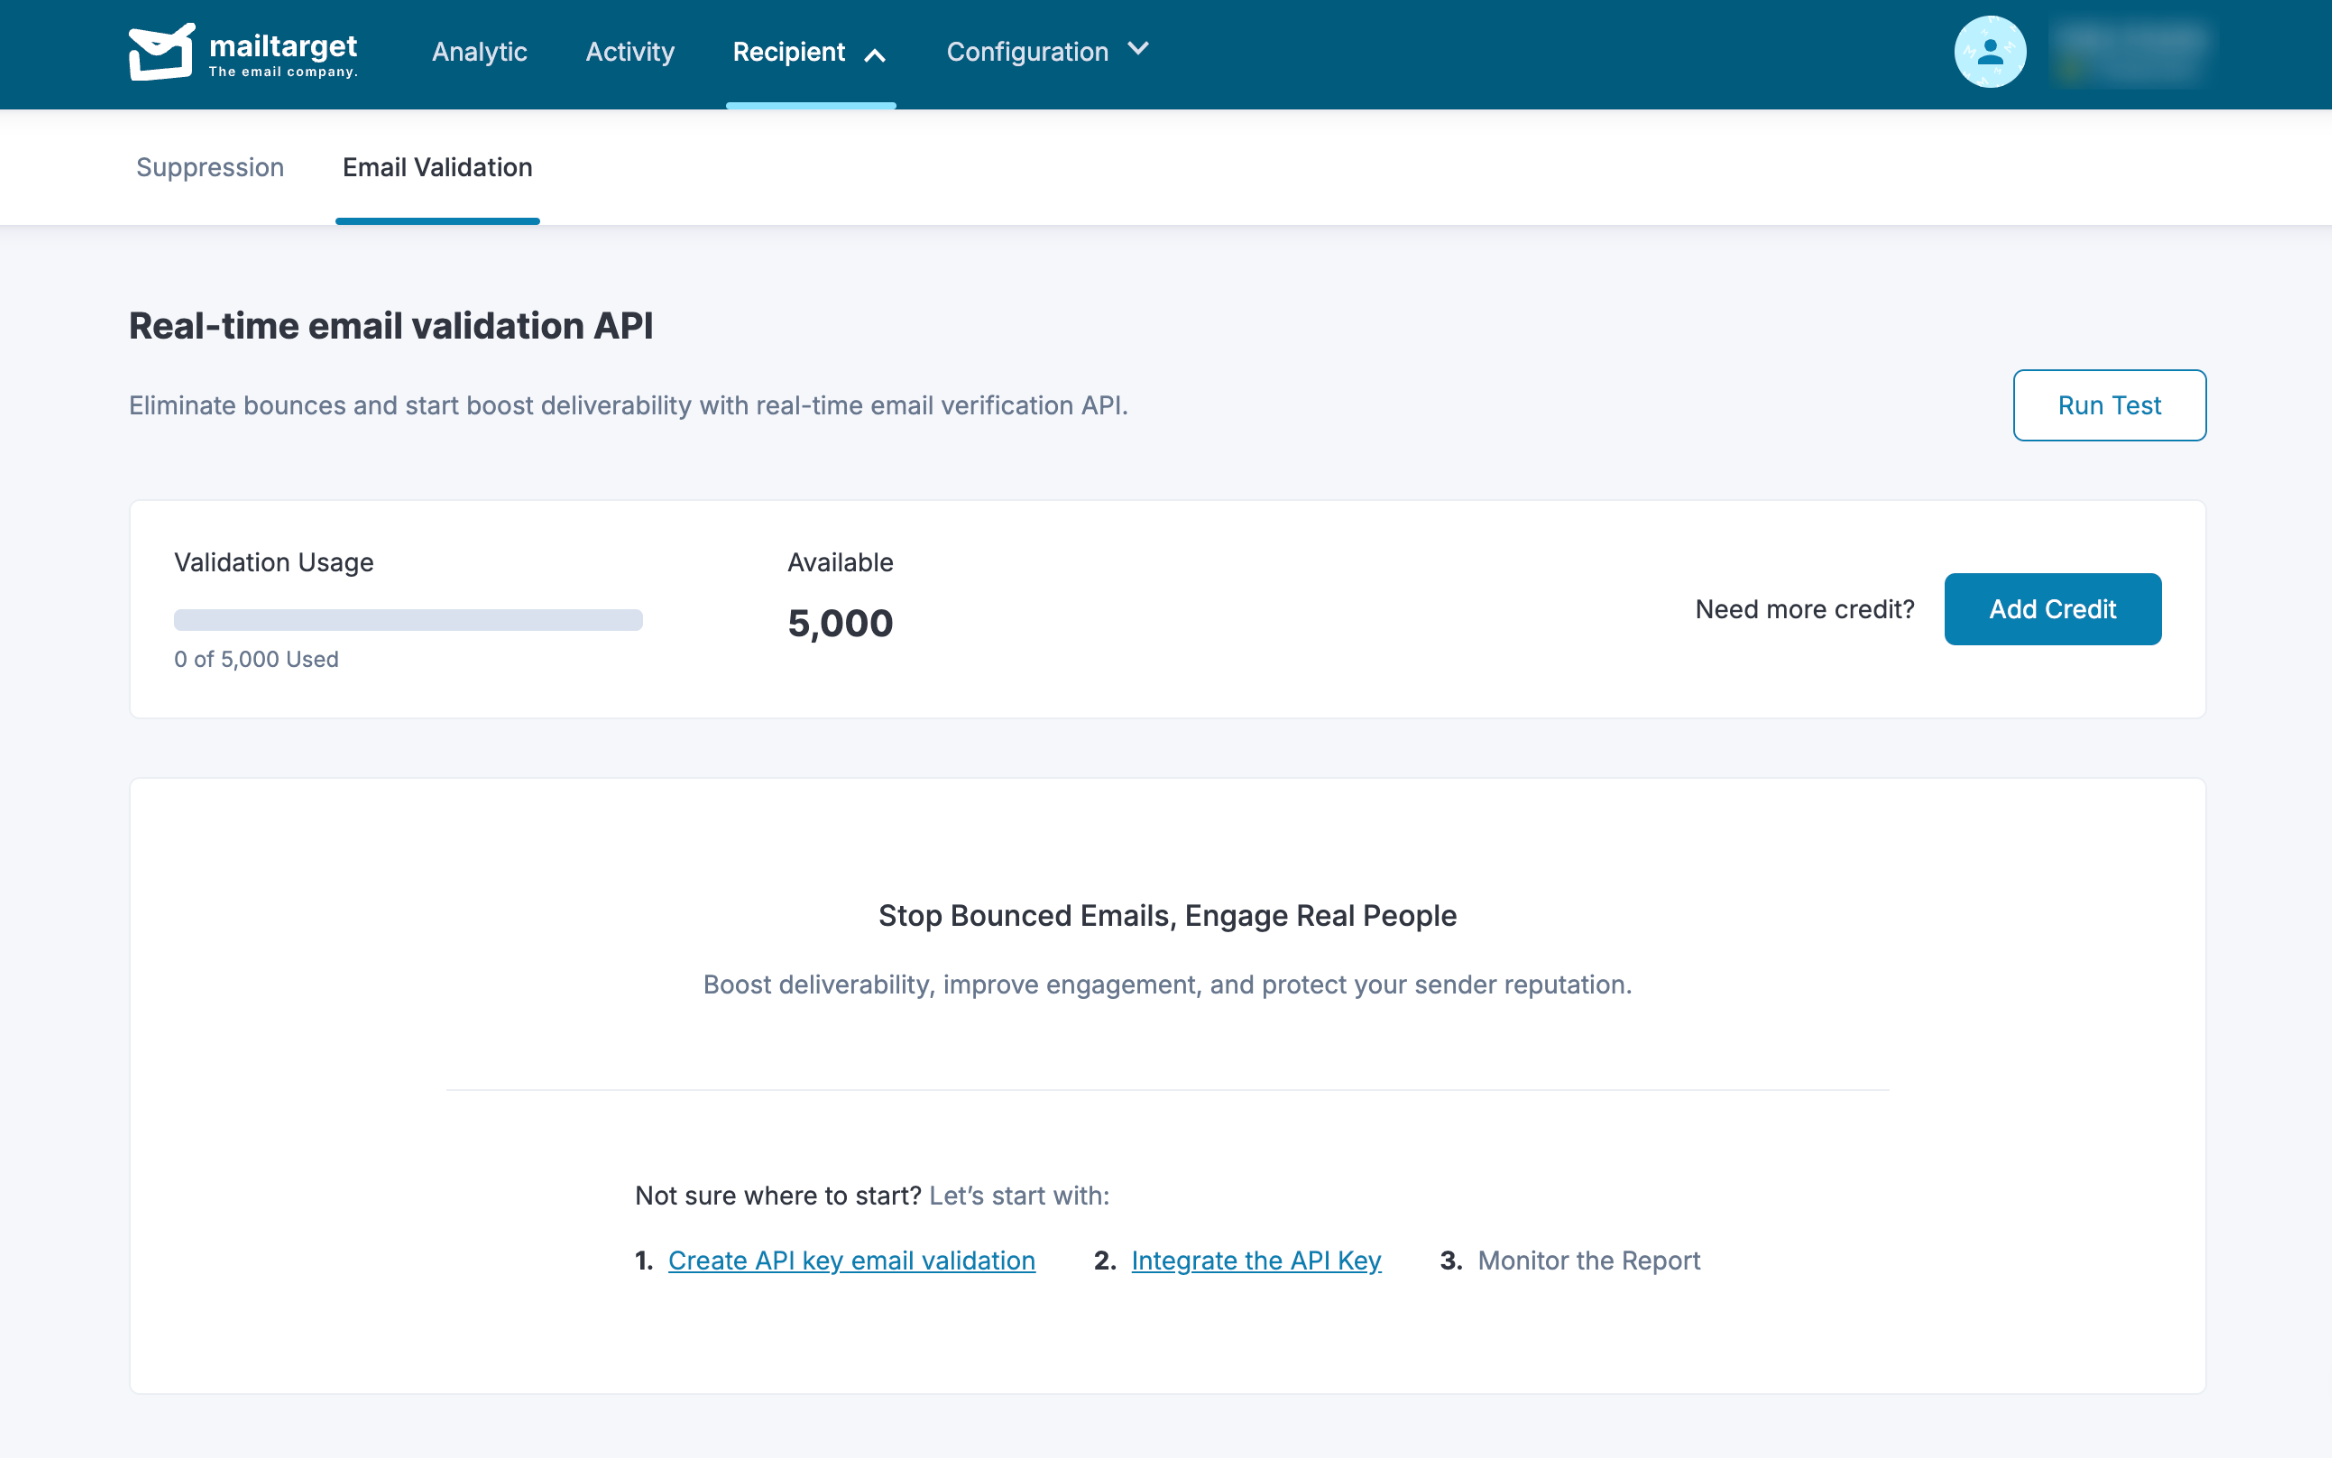Click the Available 5,000 credit figure

coord(840,623)
